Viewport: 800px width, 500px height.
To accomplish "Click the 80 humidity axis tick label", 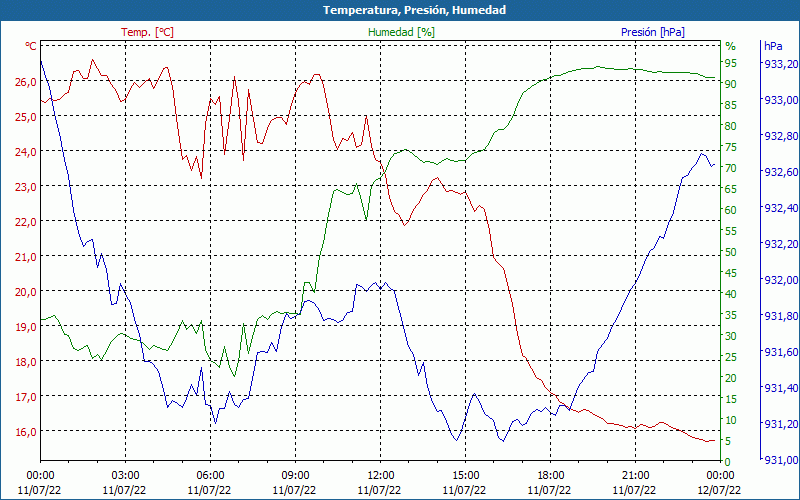I will tap(731, 126).
